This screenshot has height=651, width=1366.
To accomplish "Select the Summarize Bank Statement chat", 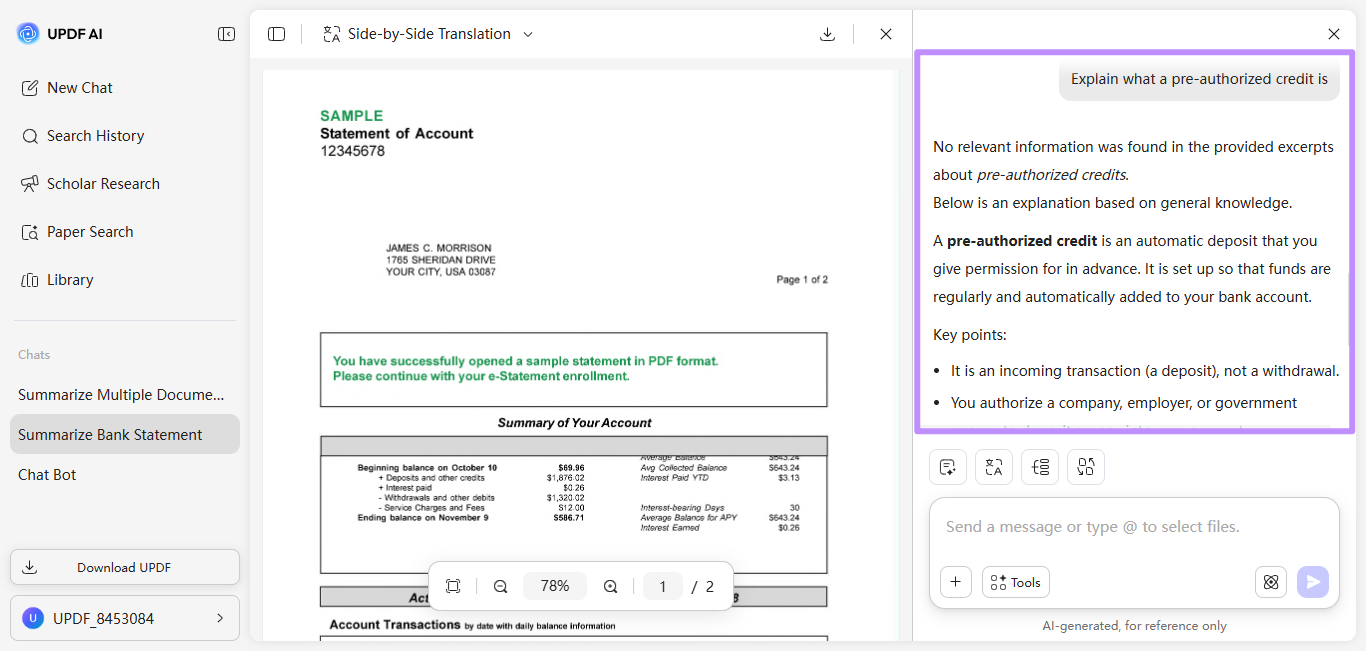I will coord(125,435).
